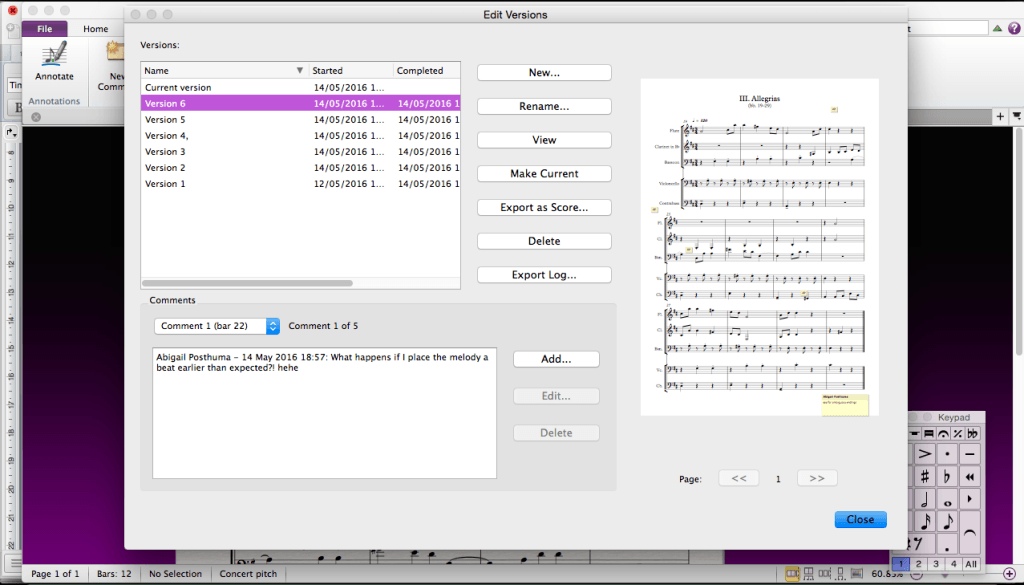Image resolution: width=1024 pixels, height=585 pixels.
Task: Open the percent-sign Keypad layout
Action: 957,434
